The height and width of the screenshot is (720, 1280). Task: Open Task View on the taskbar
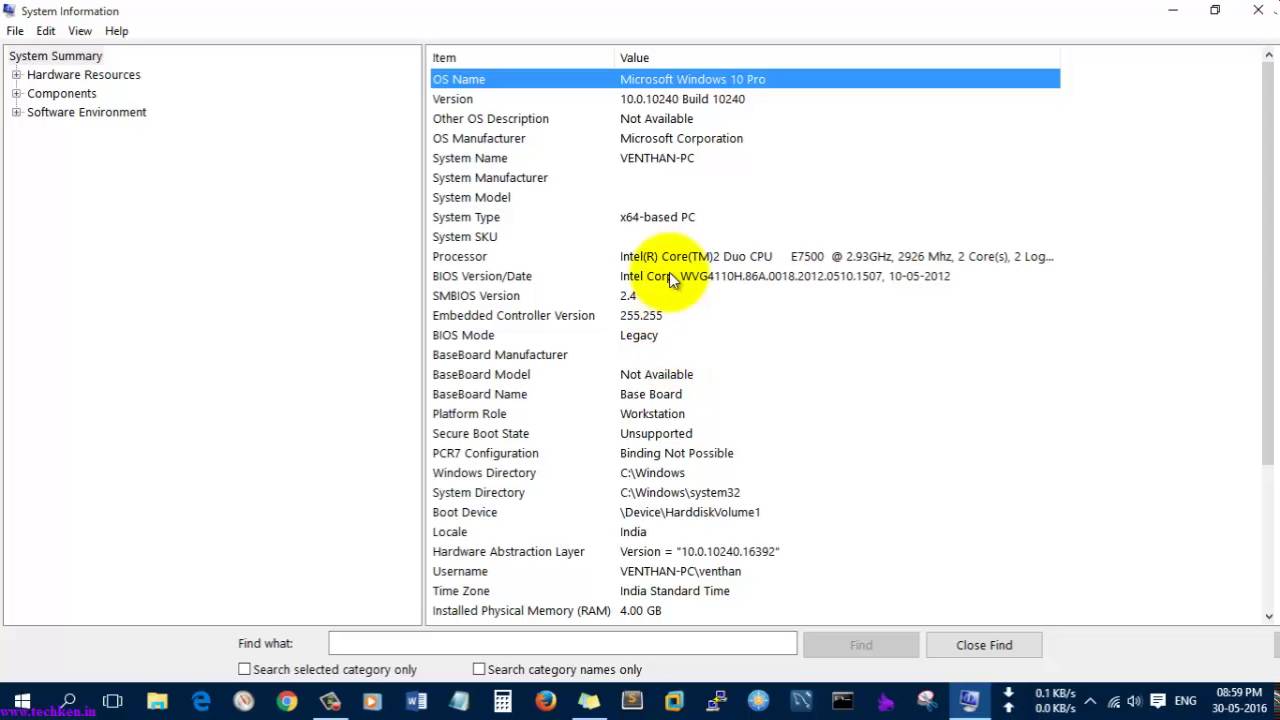pos(113,701)
